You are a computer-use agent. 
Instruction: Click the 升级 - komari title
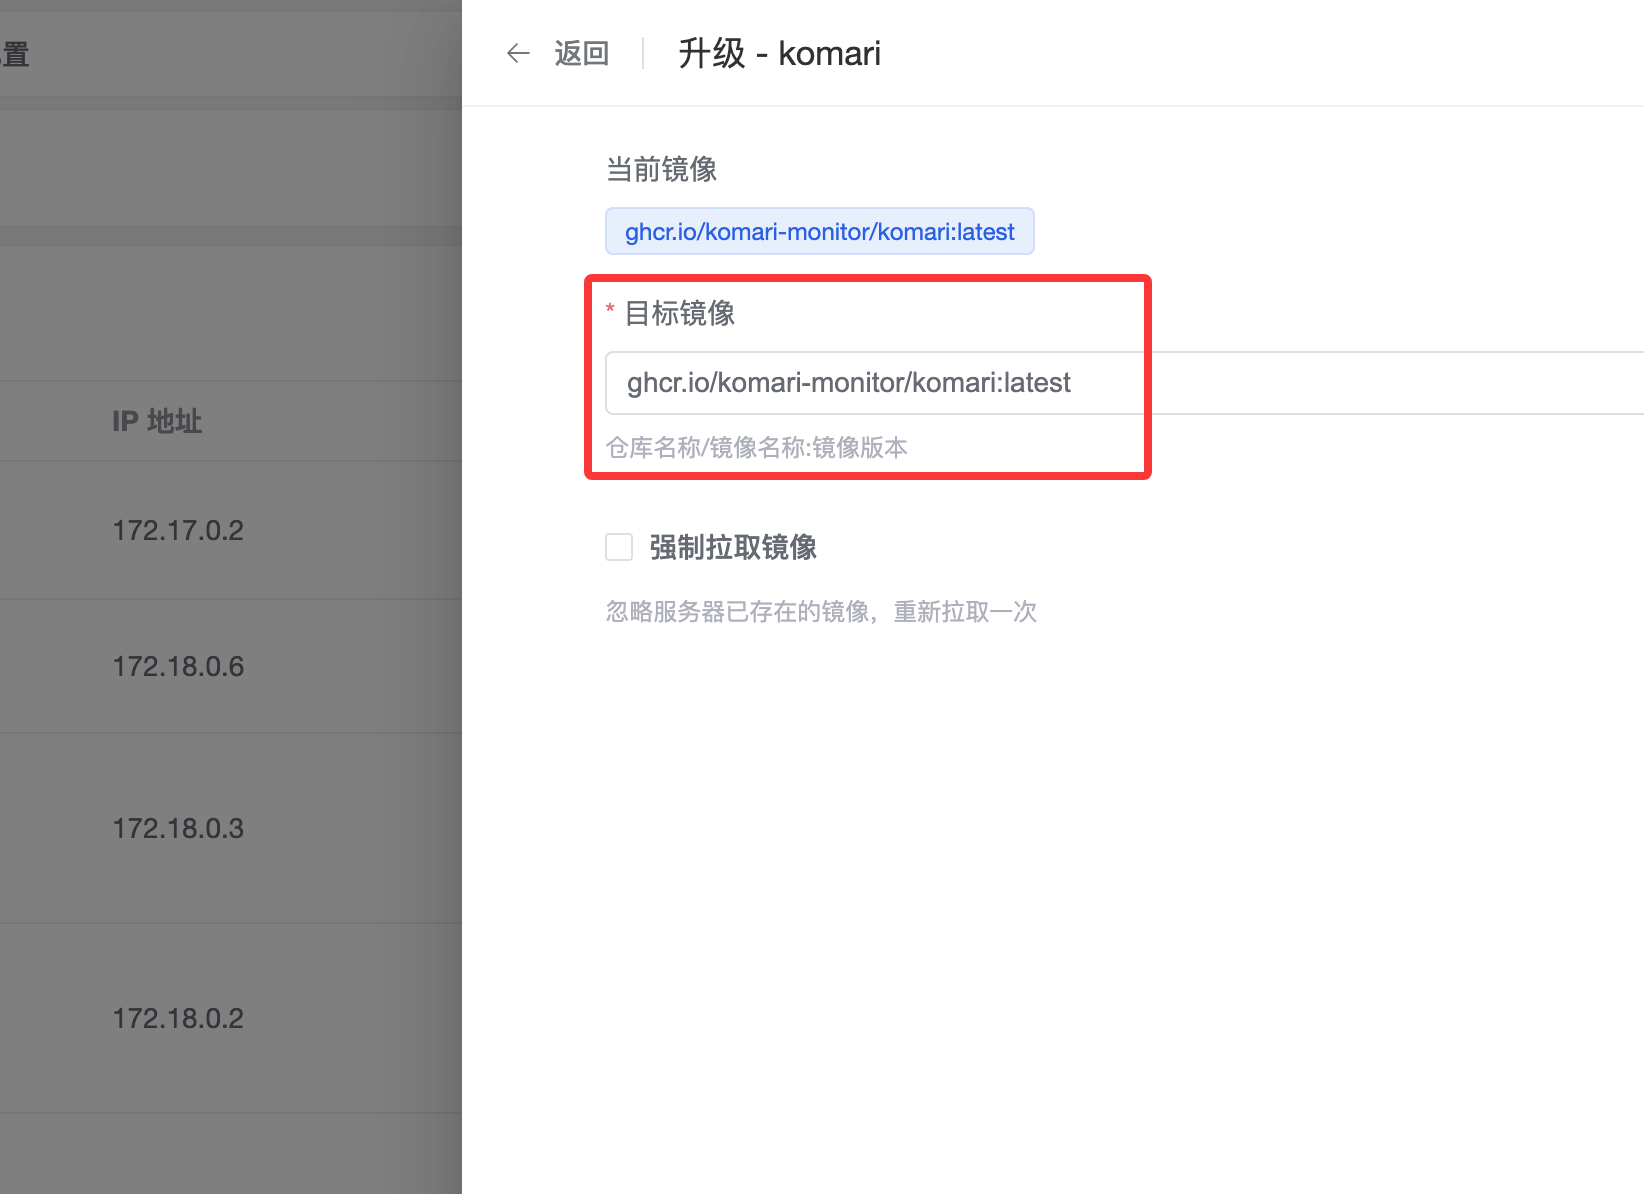click(780, 53)
